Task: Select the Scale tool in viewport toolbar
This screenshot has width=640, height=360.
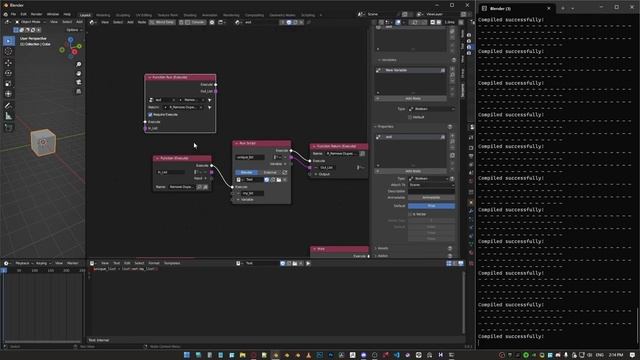Action: tap(8, 84)
